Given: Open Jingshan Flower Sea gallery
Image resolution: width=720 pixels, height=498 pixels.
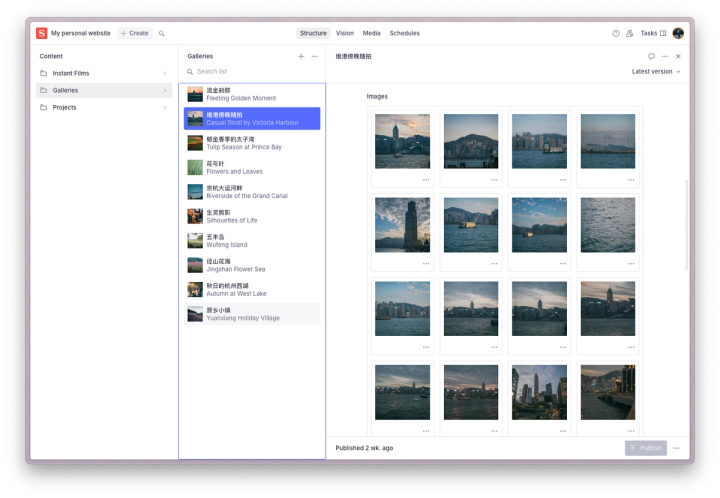Looking at the screenshot, I should [x=252, y=265].
